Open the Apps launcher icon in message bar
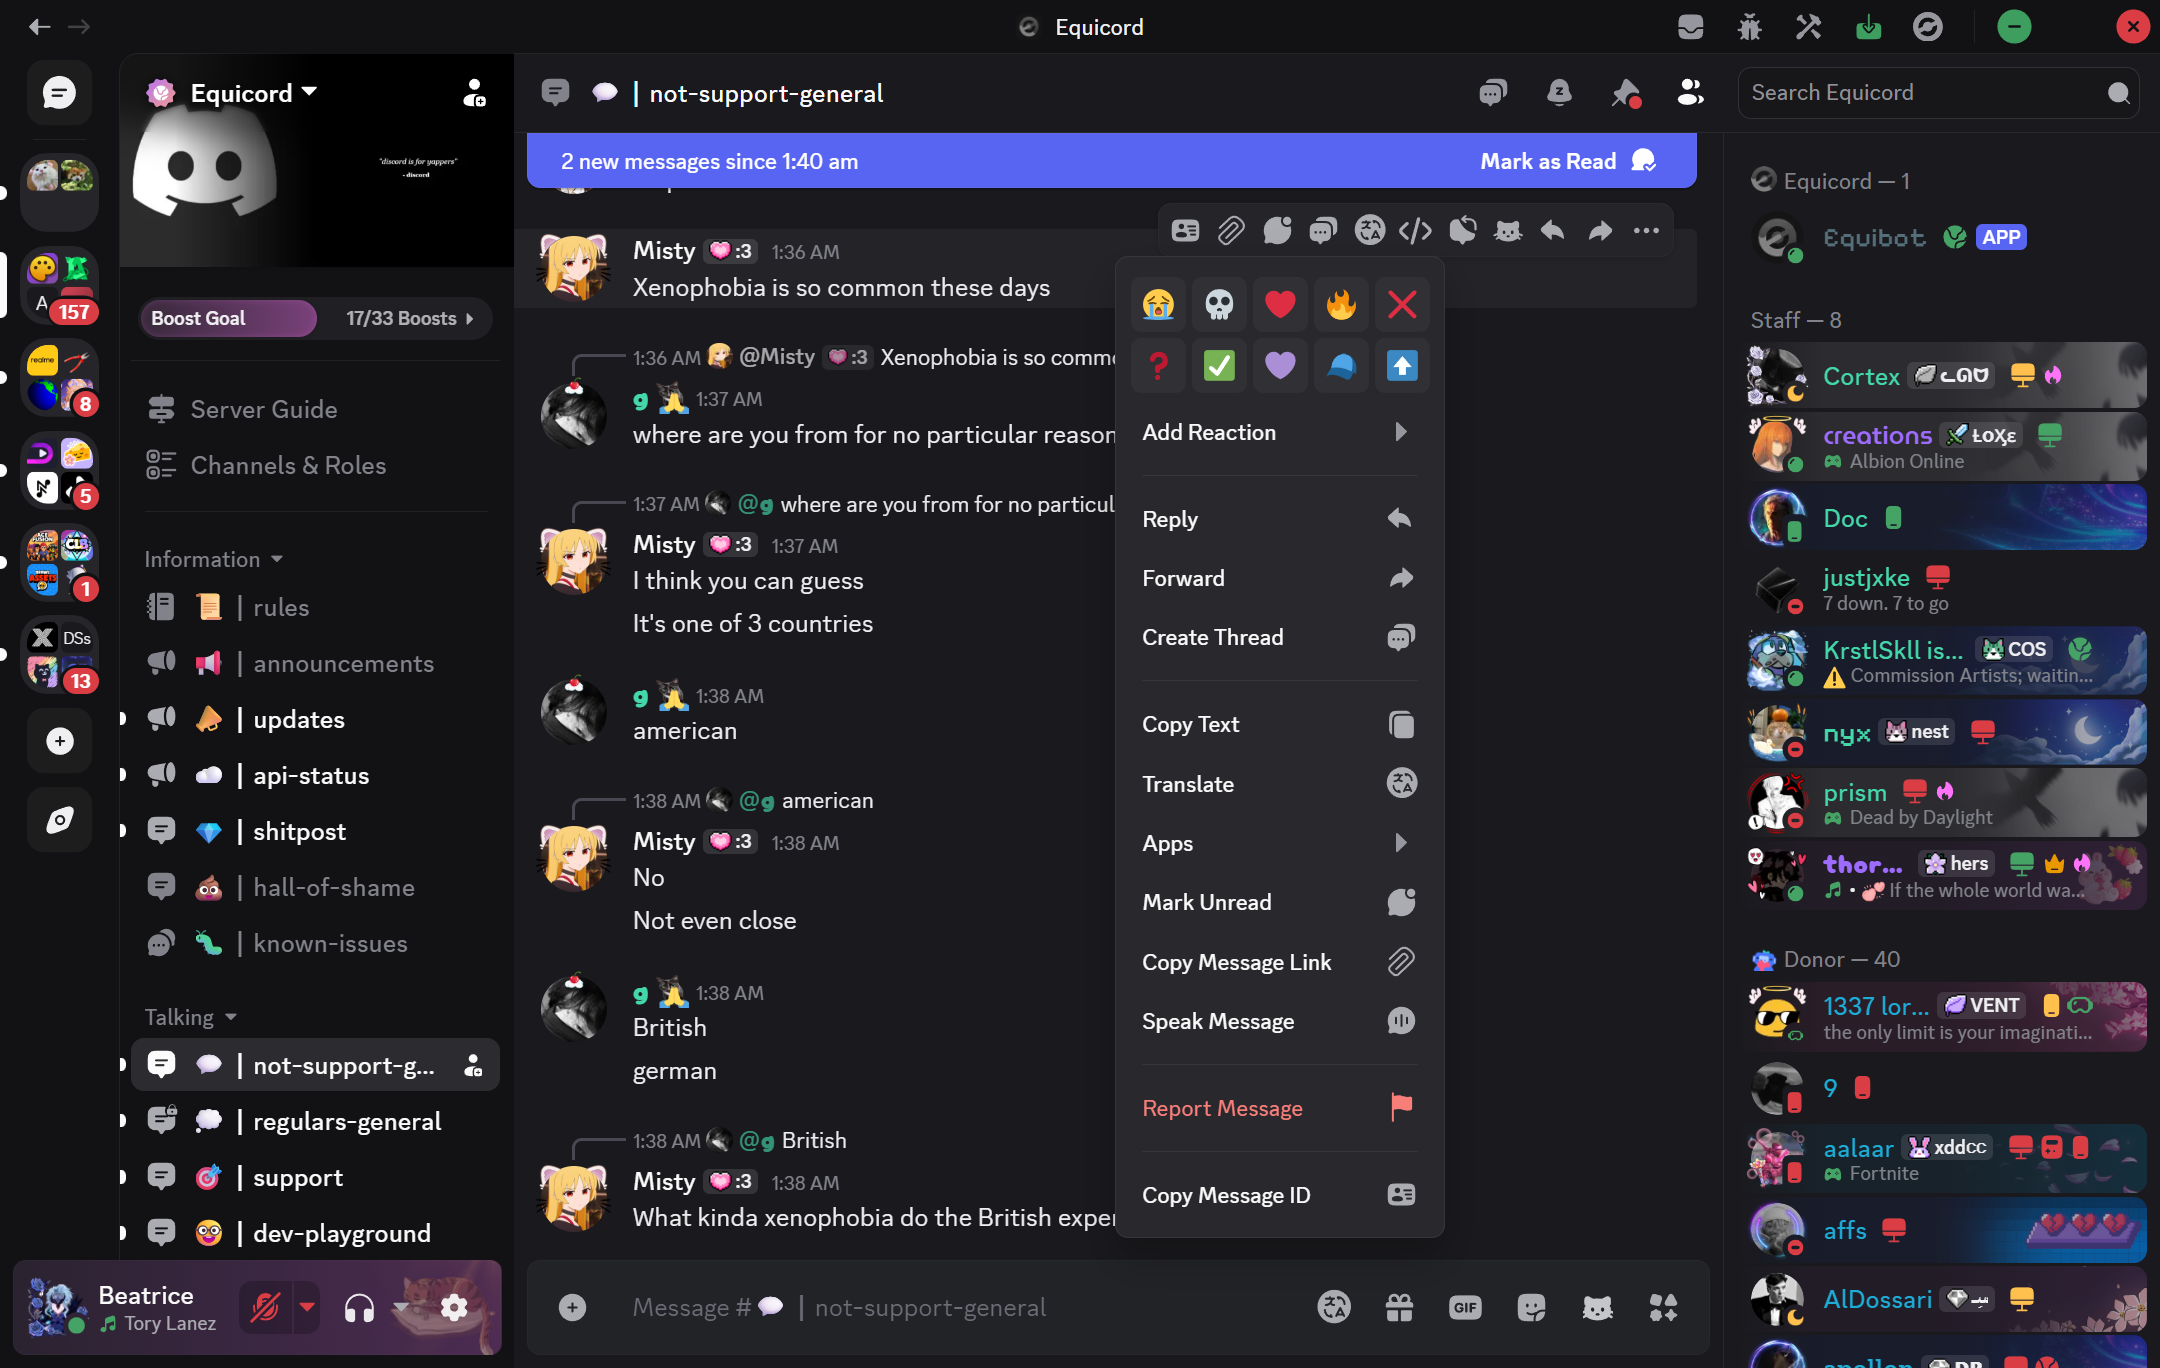Screen dimensions: 2160x1368 tap(1663, 1307)
